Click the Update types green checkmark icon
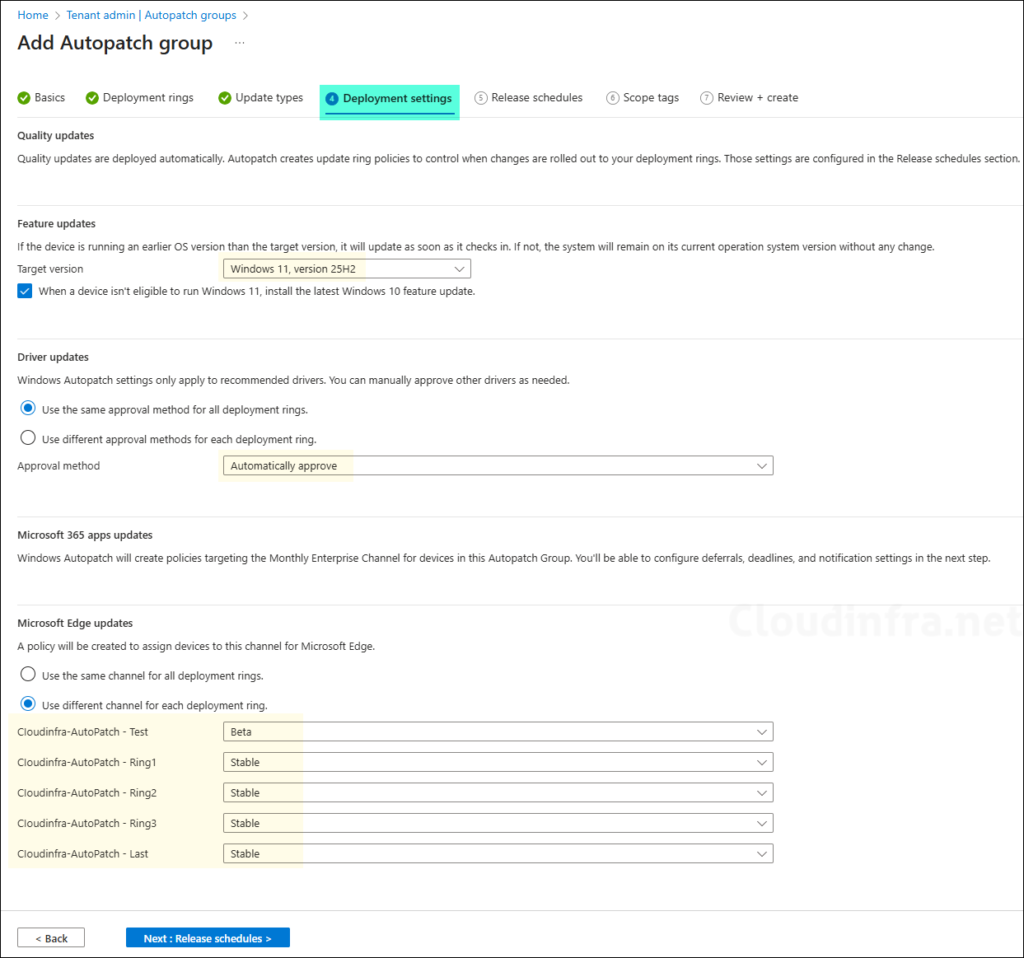The width and height of the screenshot is (1024, 958). pyautogui.click(x=225, y=98)
